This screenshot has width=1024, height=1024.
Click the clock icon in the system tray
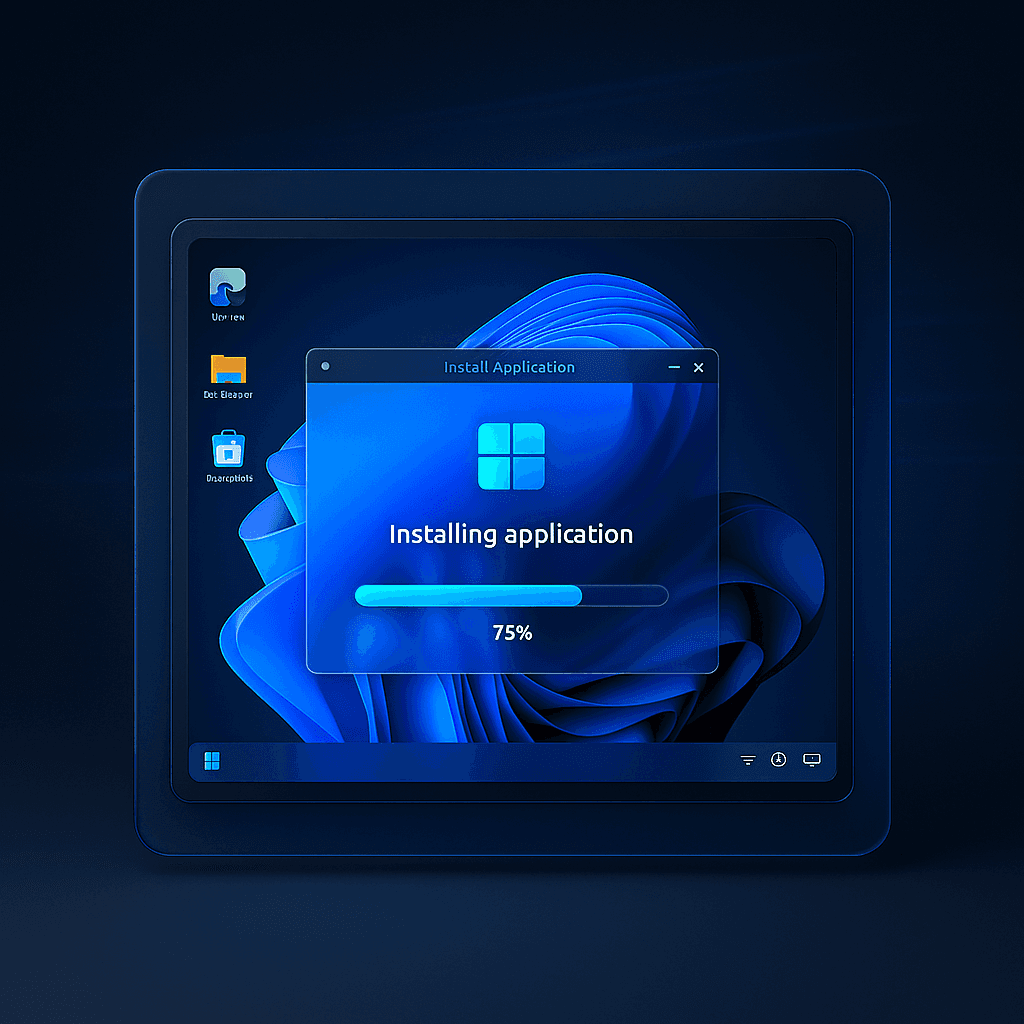(778, 760)
